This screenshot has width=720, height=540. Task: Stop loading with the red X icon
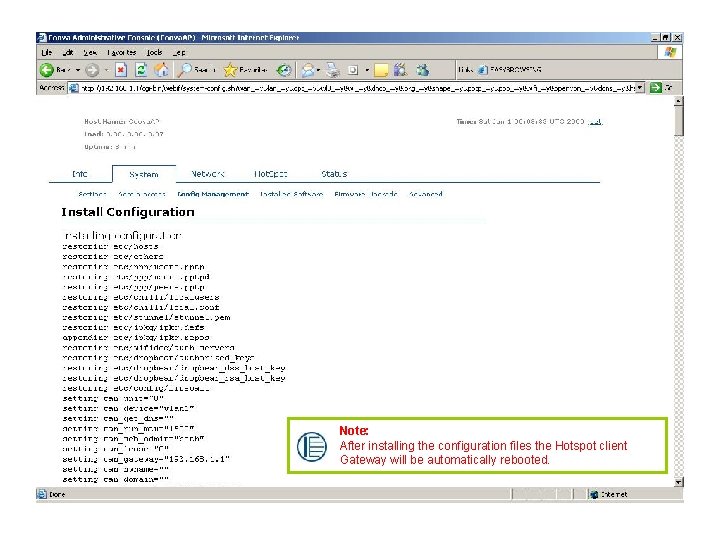(121, 70)
